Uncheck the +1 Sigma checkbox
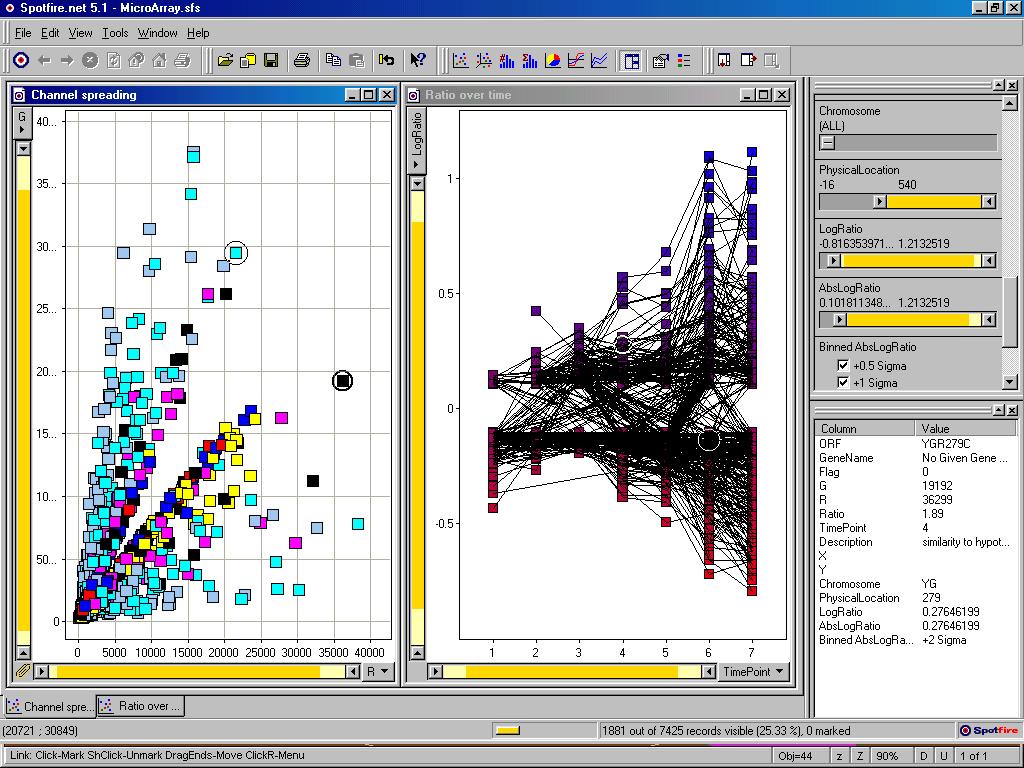Screen dimensions: 1024x768 843,383
